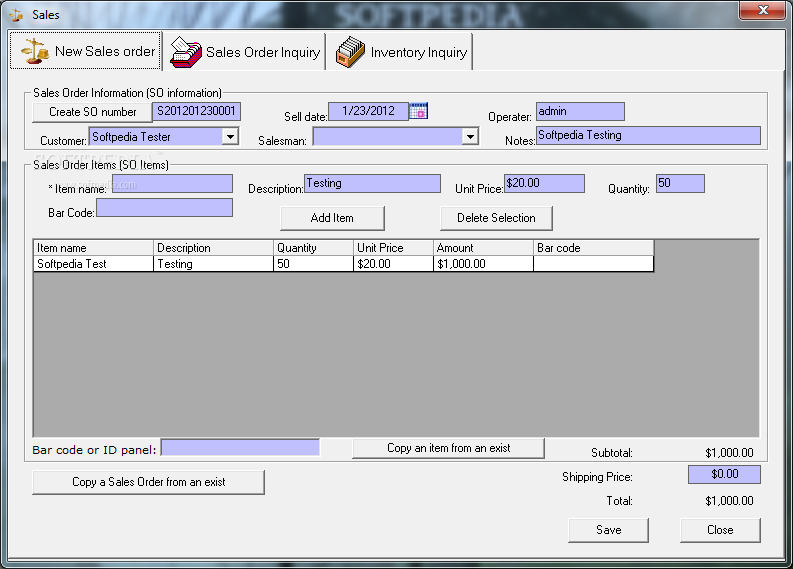This screenshot has width=793, height=569.
Task: Focus the Bar Code input field
Action: (x=164, y=207)
